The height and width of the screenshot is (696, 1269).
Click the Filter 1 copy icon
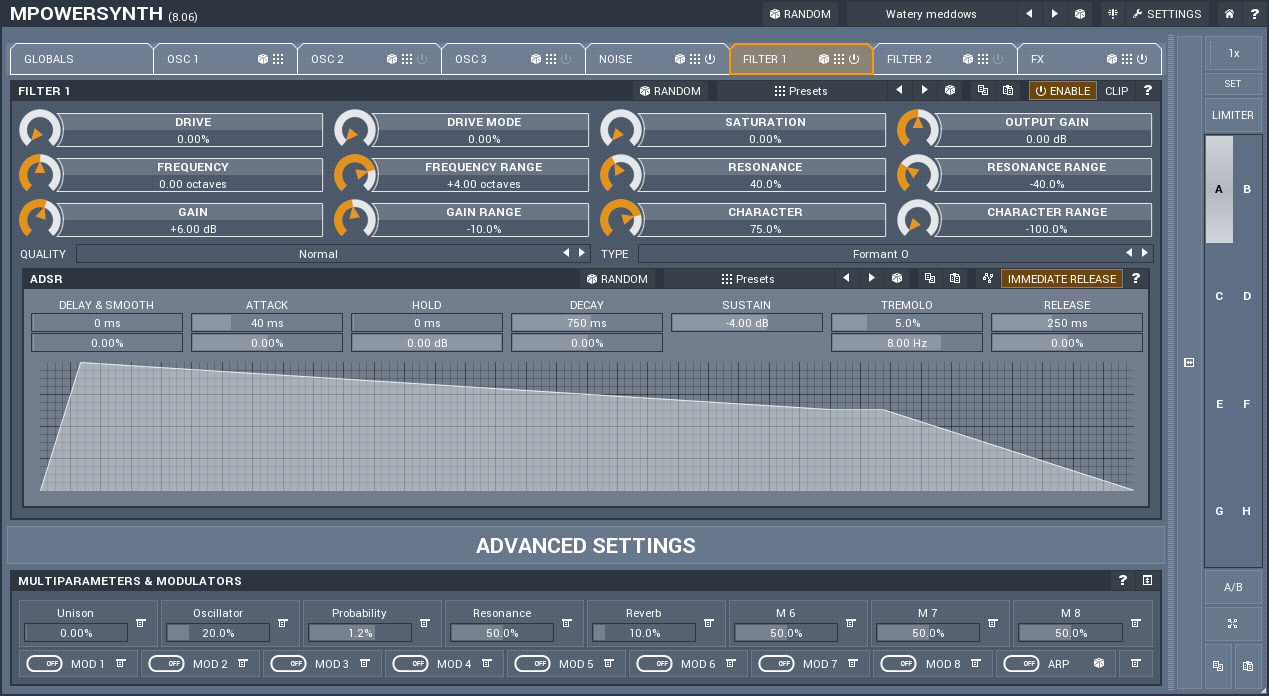[983, 90]
